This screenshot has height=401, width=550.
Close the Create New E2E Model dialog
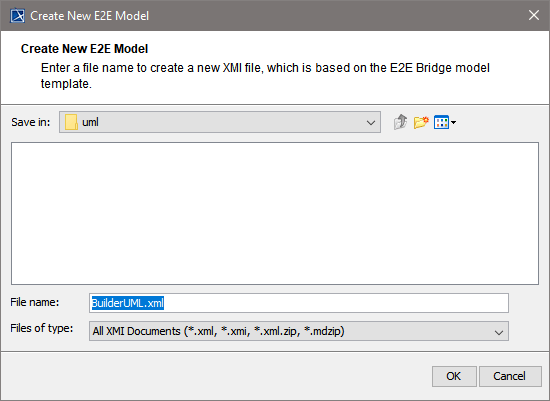point(534,15)
